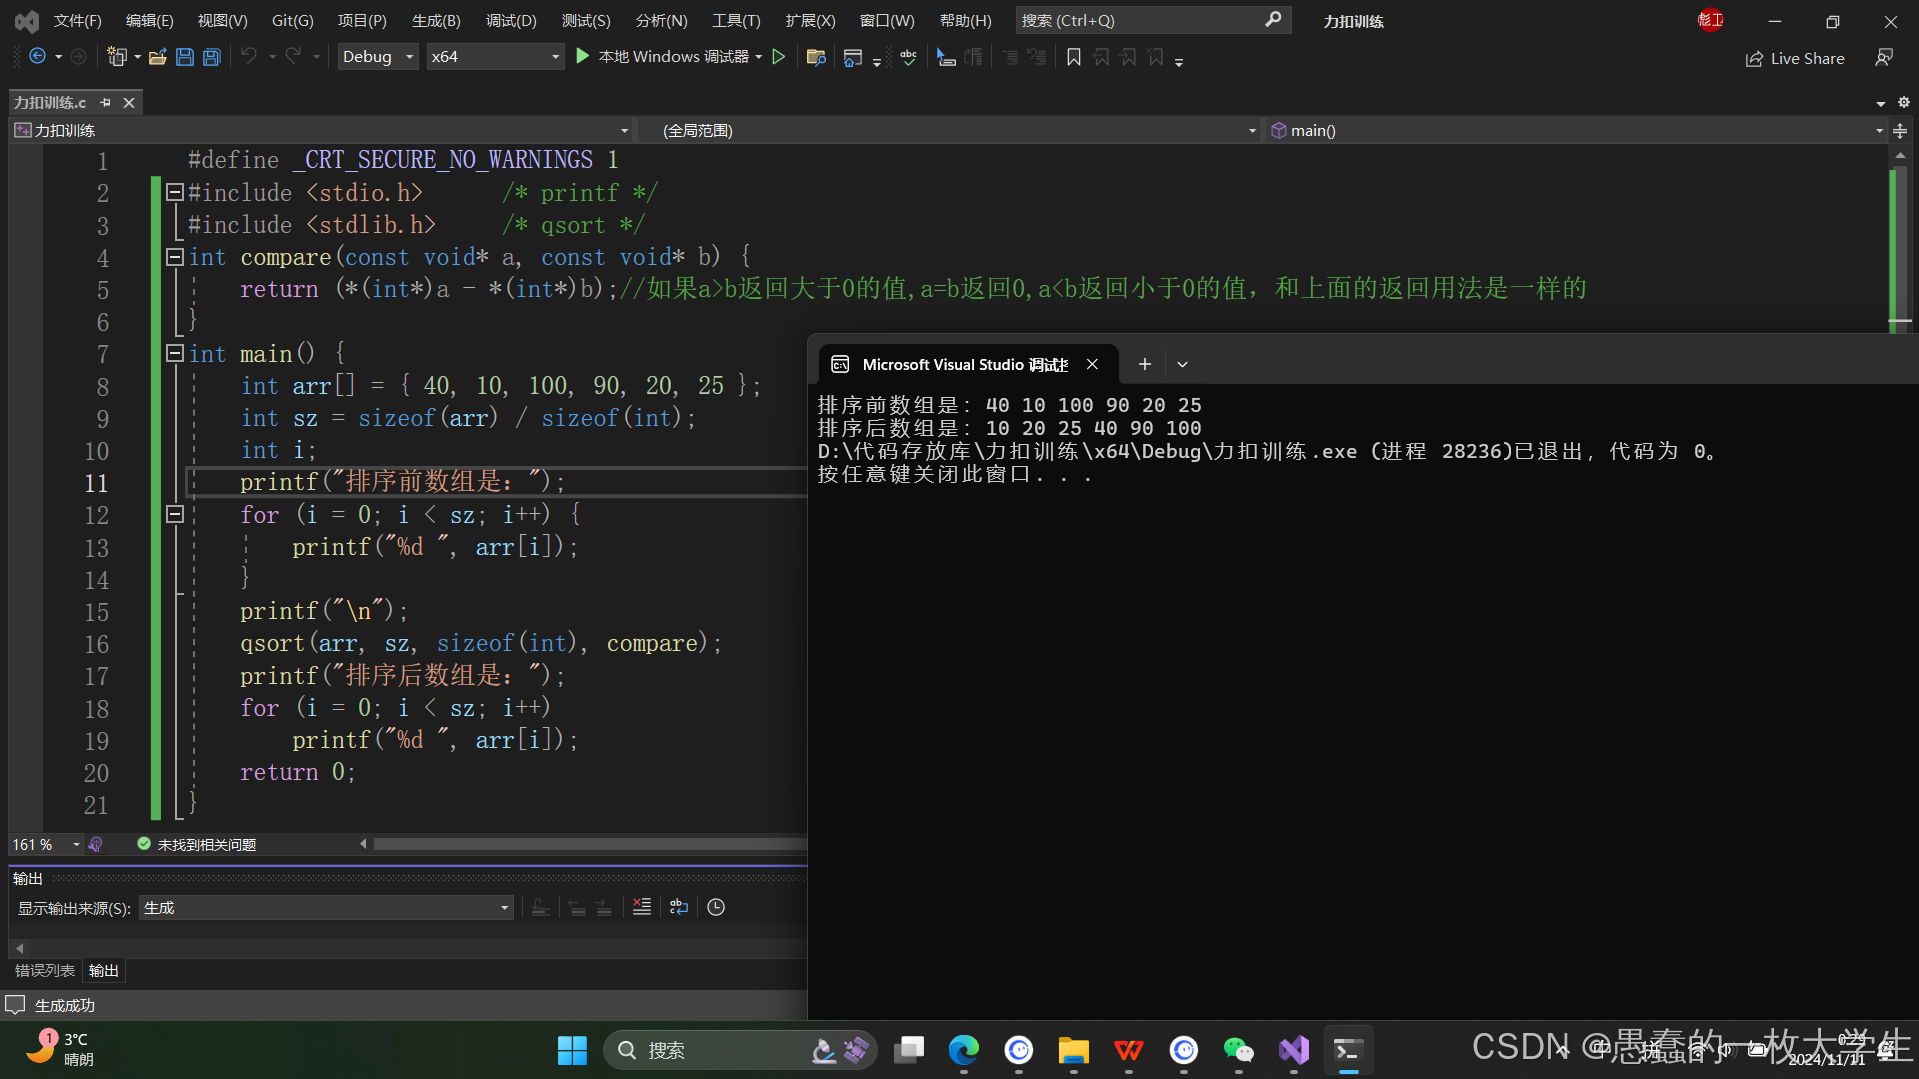Toggle word wrap in the output panel
Viewport: 1919px width, 1079px height.
point(679,907)
